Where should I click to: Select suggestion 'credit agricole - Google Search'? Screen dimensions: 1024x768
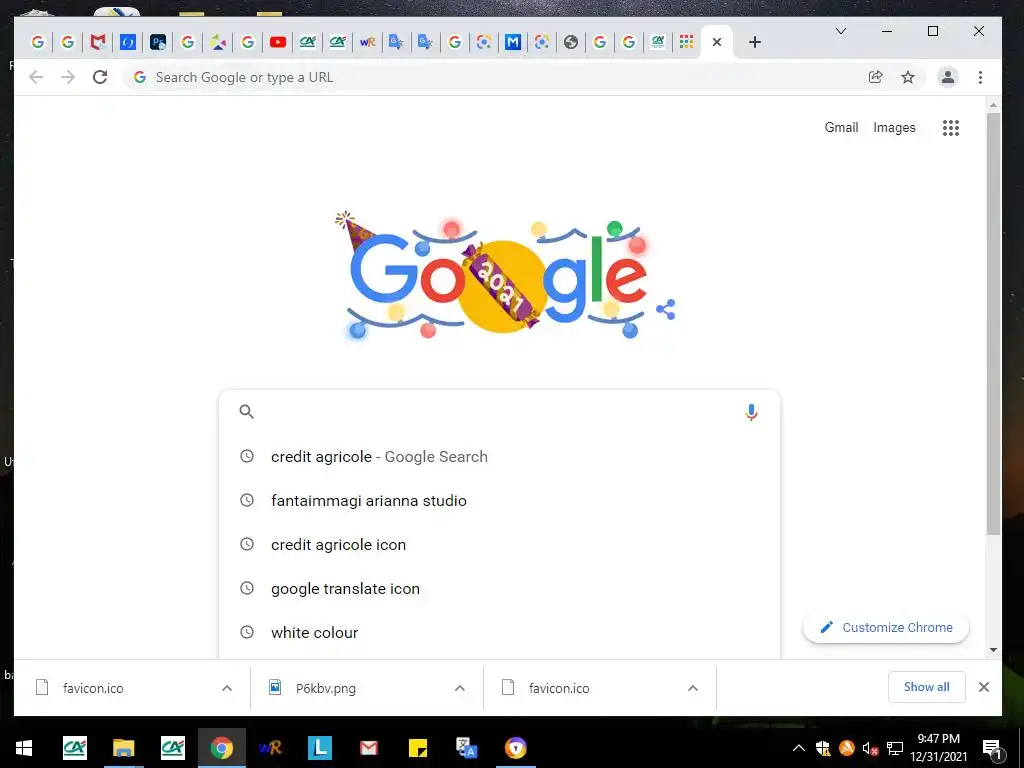[500, 456]
